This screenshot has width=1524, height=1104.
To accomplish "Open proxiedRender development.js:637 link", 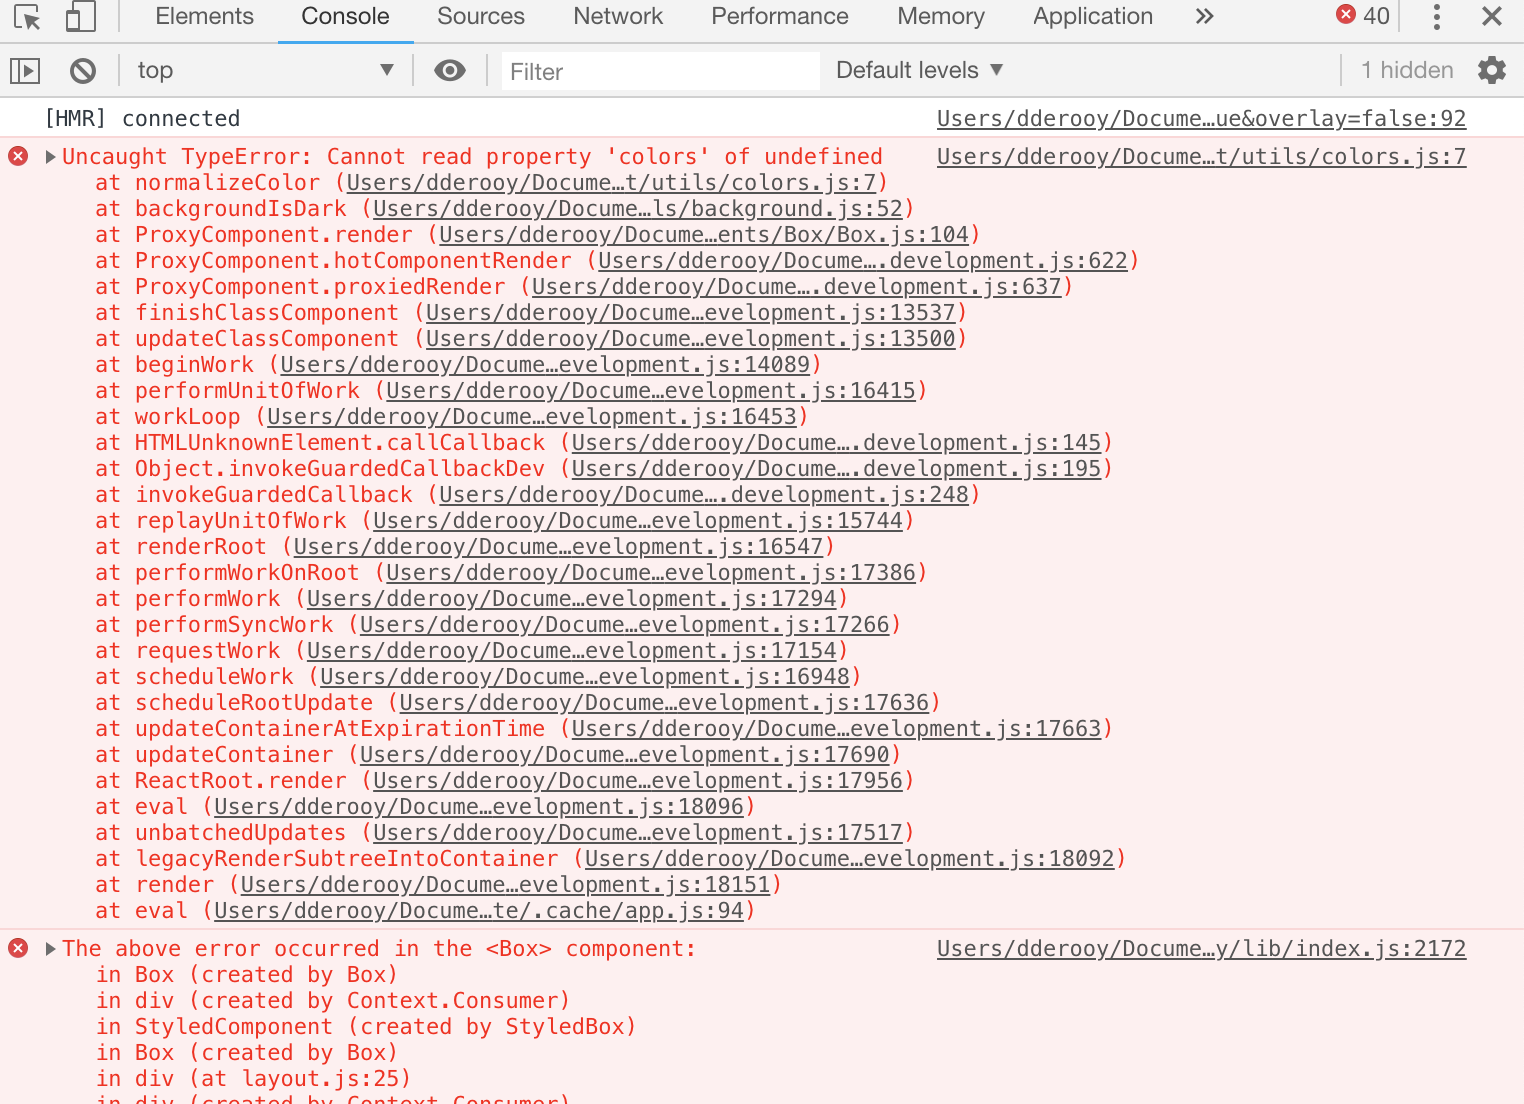I will [x=797, y=286].
